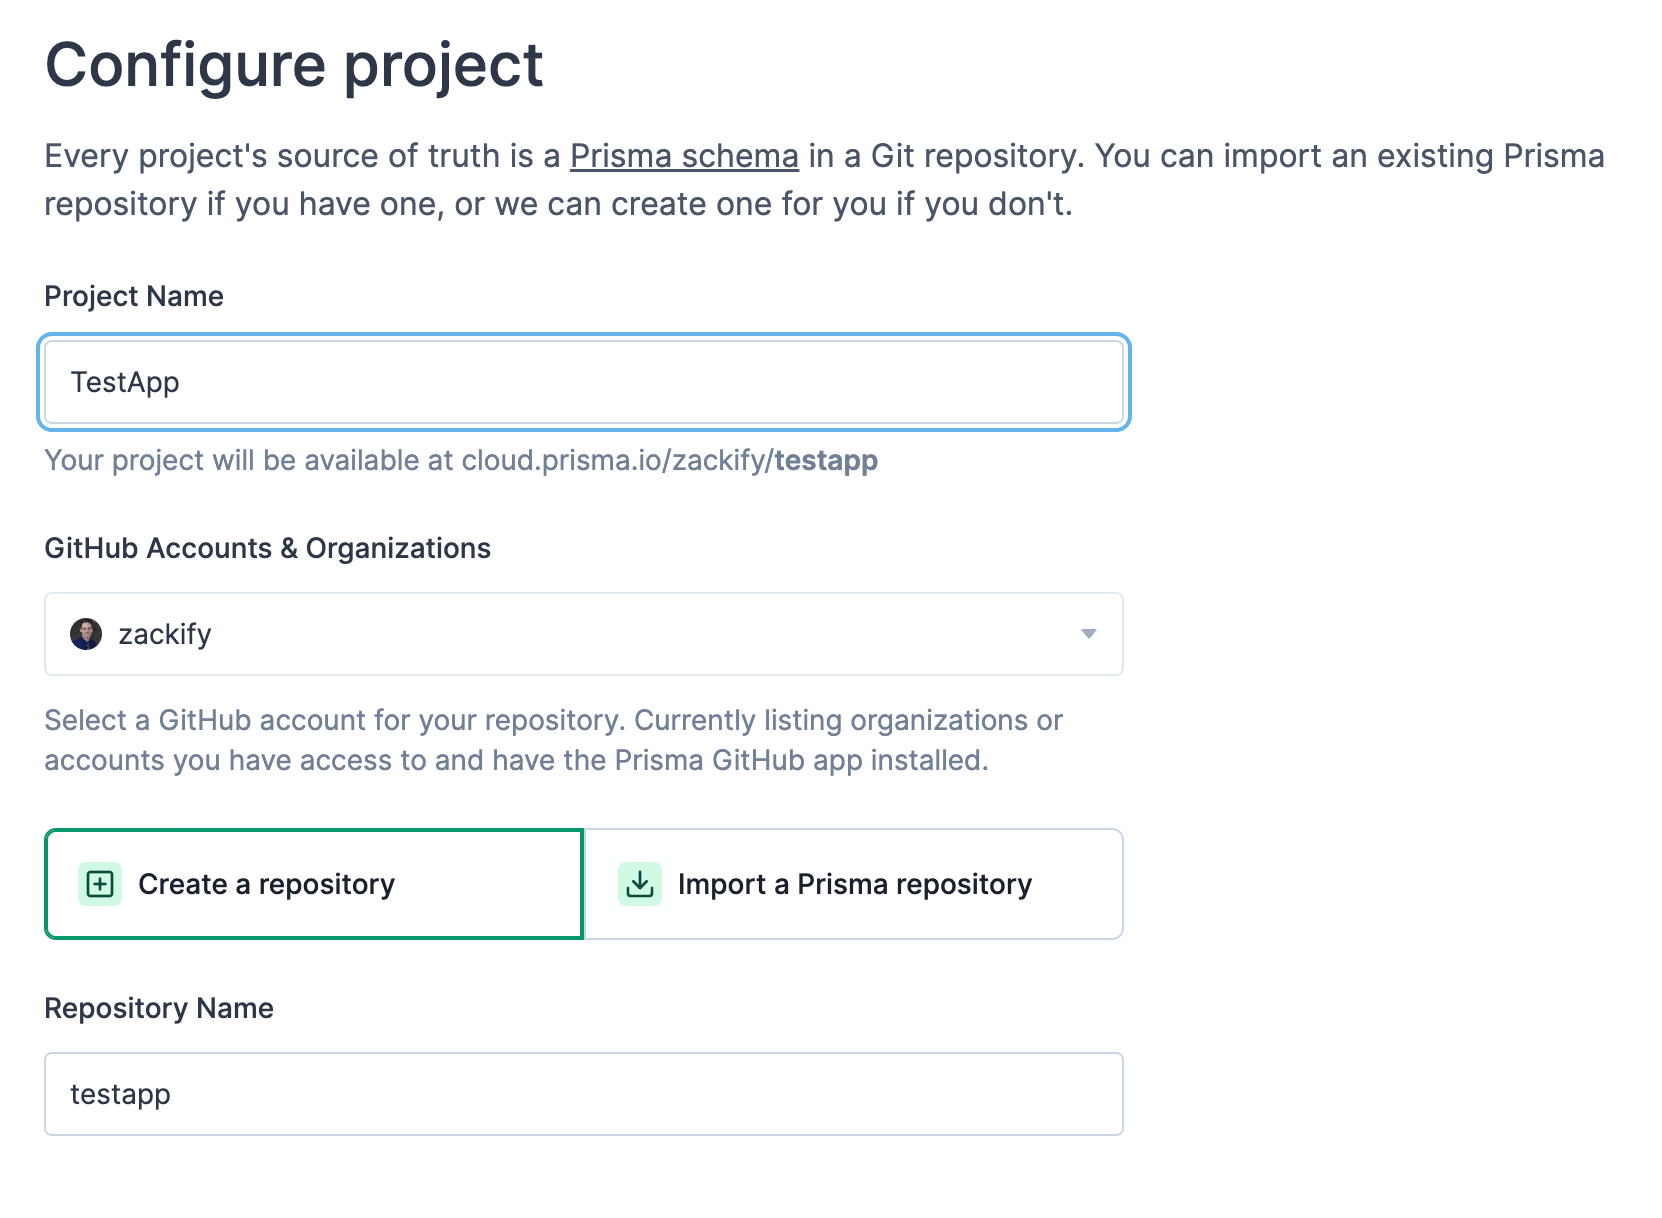Click the bold testapp text in the project URL
1662x1218 pixels.
pos(825,461)
